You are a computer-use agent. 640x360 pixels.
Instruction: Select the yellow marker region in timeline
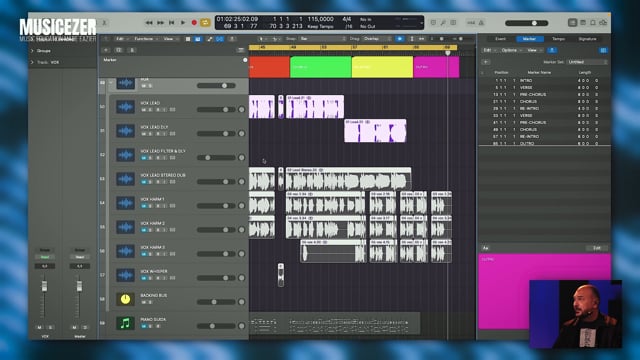click(382, 67)
